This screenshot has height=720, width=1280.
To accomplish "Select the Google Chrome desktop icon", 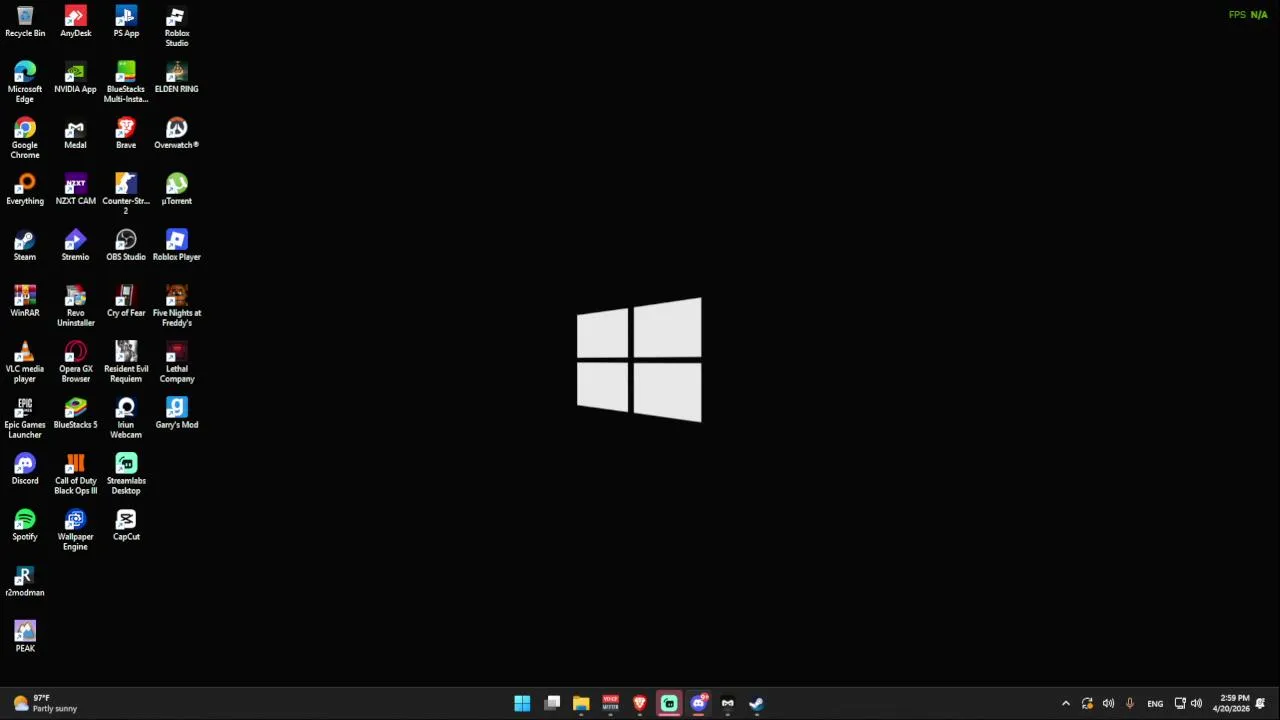I will (25, 139).
